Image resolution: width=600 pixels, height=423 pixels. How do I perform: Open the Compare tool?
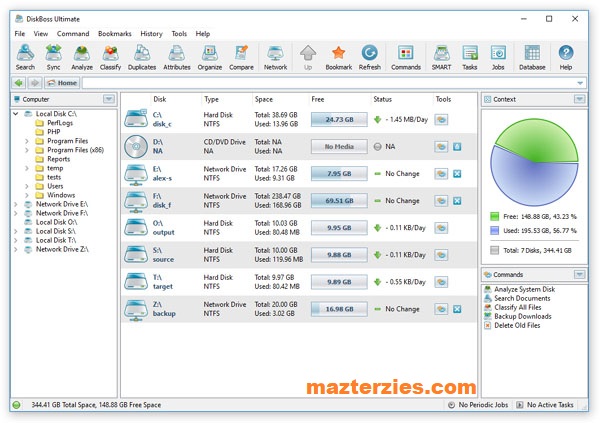coord(241,57)
